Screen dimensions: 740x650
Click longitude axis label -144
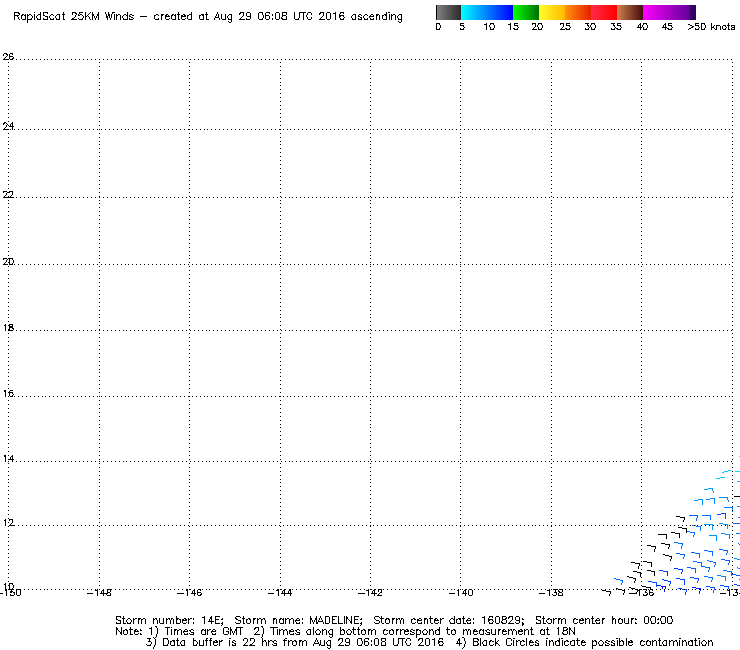point(280,593)
